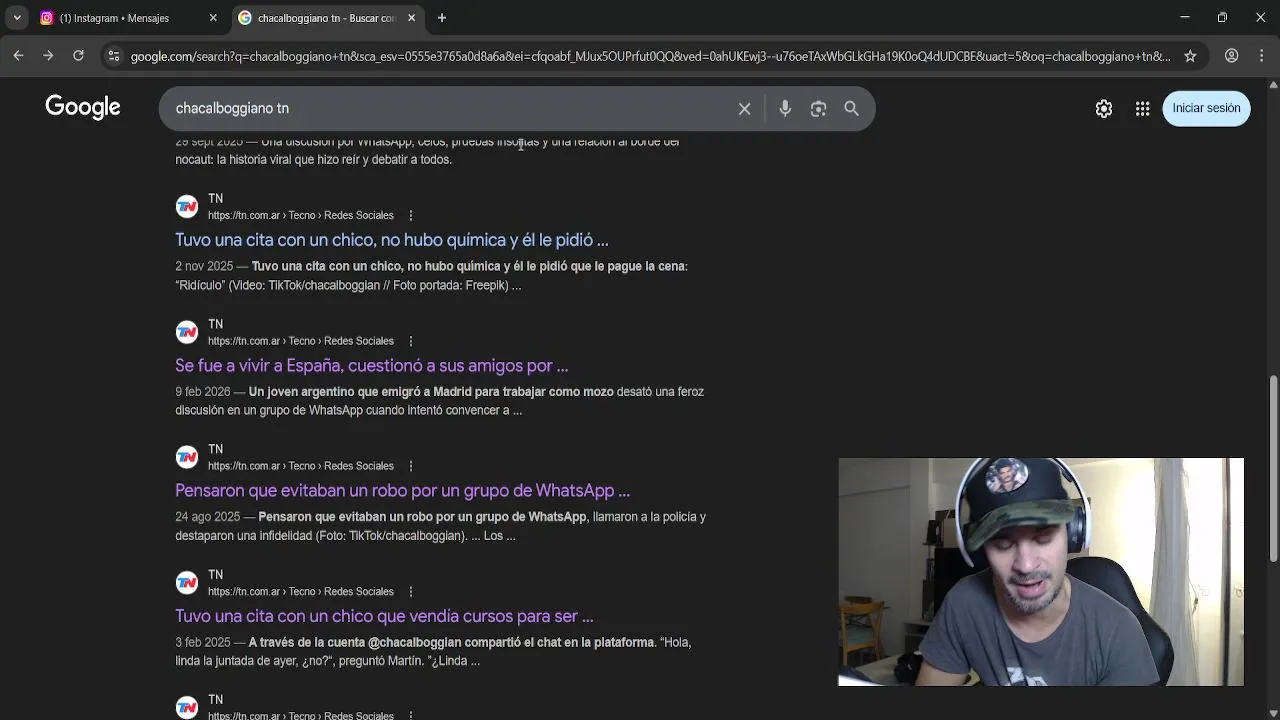The height and width of the screenshot is (720, 1280).
Task: Go back to the previous page
Action: [x=18, y=56]
